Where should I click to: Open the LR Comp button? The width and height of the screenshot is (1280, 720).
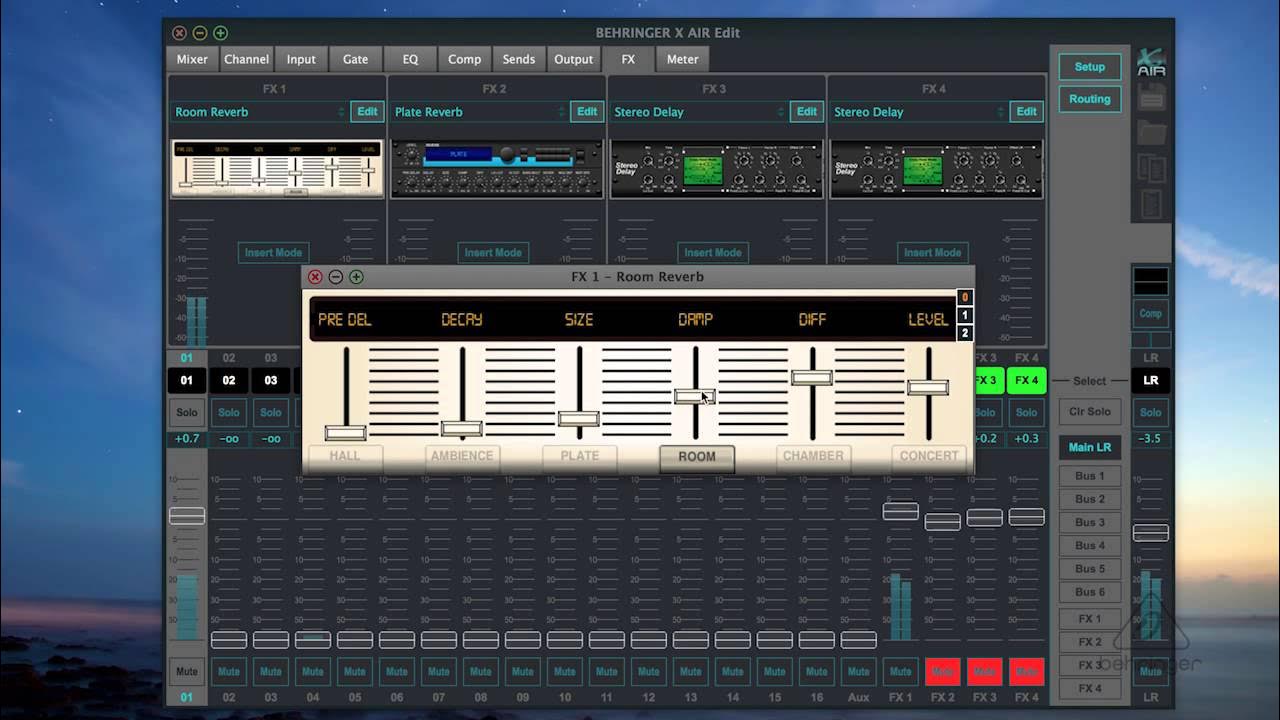coord(1150,313)
